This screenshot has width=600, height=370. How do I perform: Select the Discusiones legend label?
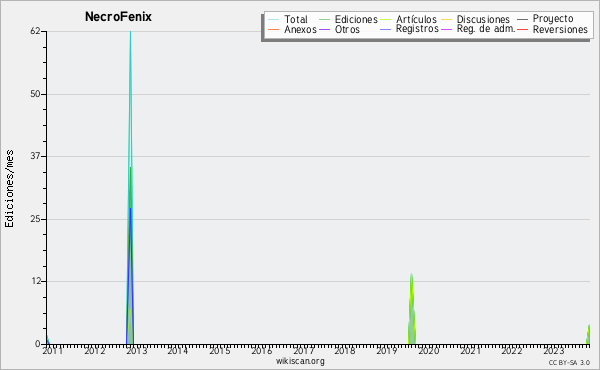[483, 20]
